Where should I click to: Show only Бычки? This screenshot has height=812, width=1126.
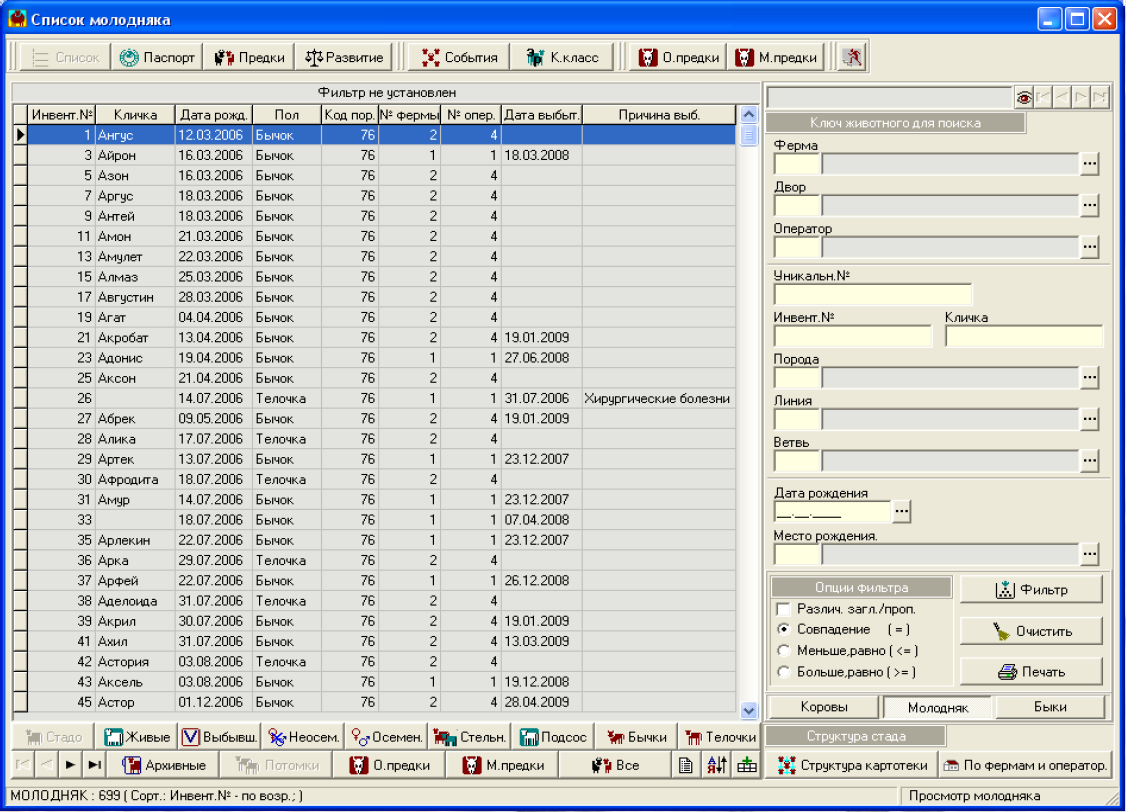point(636,737)
